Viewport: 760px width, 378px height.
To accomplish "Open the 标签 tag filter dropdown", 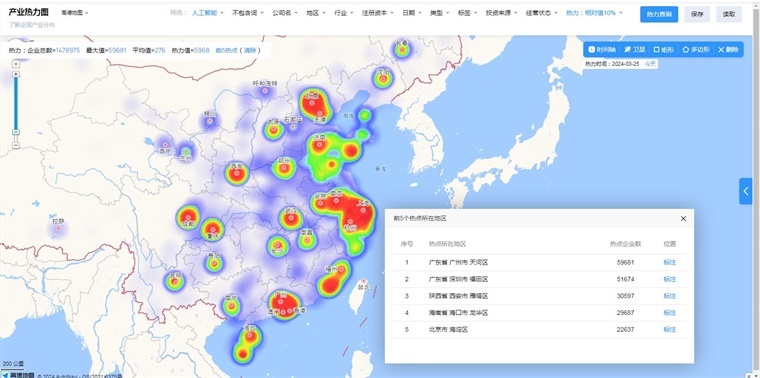I will pos(467,13).
